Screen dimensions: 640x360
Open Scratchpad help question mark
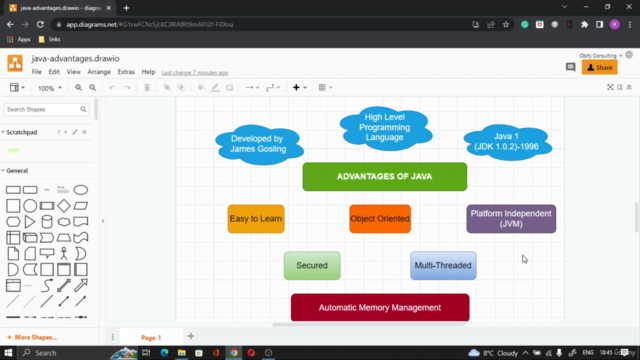tap(58, 132)
